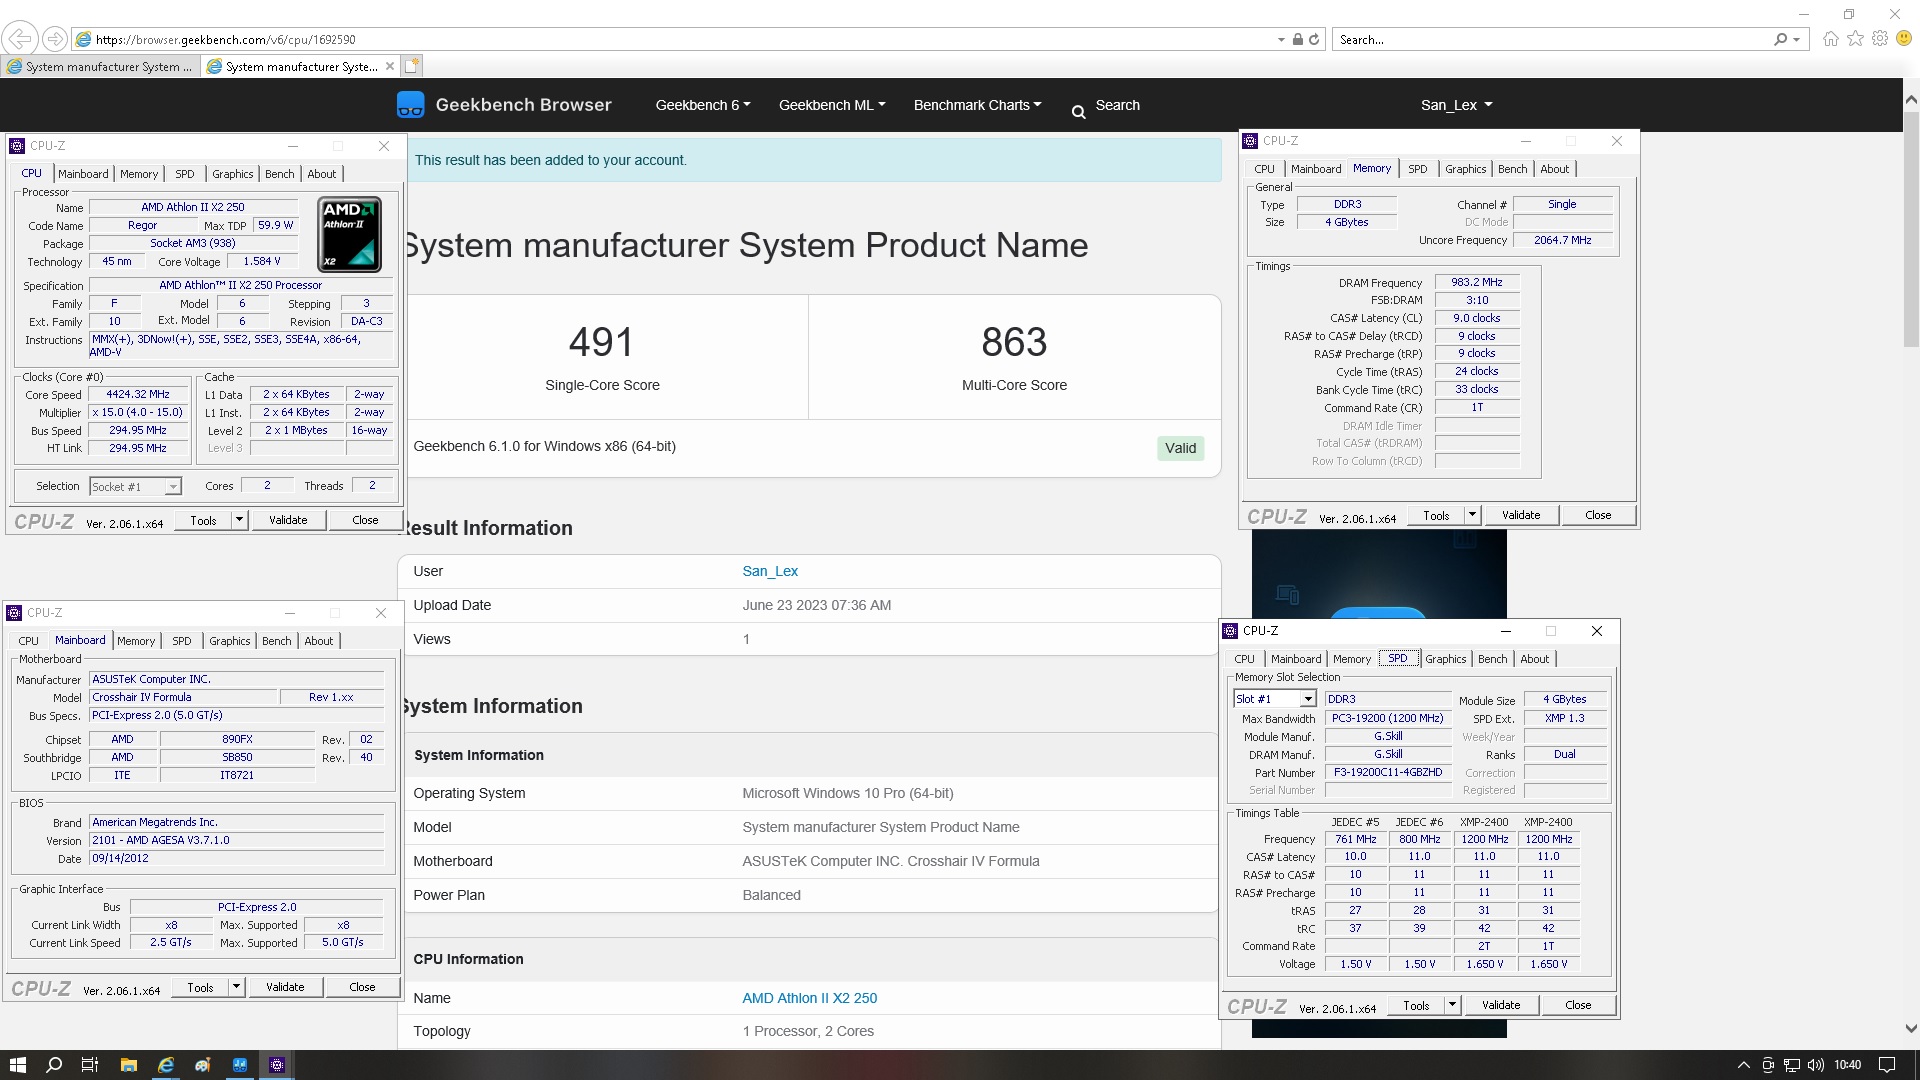Click Close button in Memory CPU-Z window

(1598, 515)
